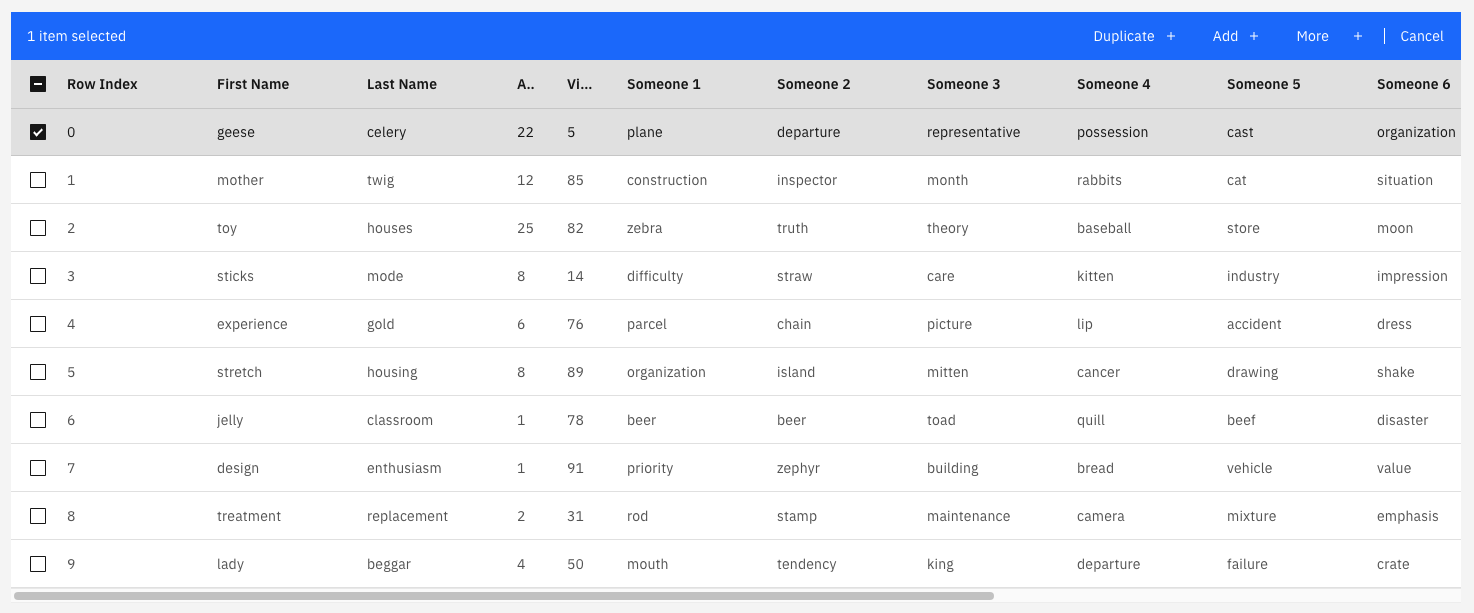The height and width of the screenshot is (613, 1474).
Task: Click the Duplicate batch action
Action: click(x=1123, y=36)
